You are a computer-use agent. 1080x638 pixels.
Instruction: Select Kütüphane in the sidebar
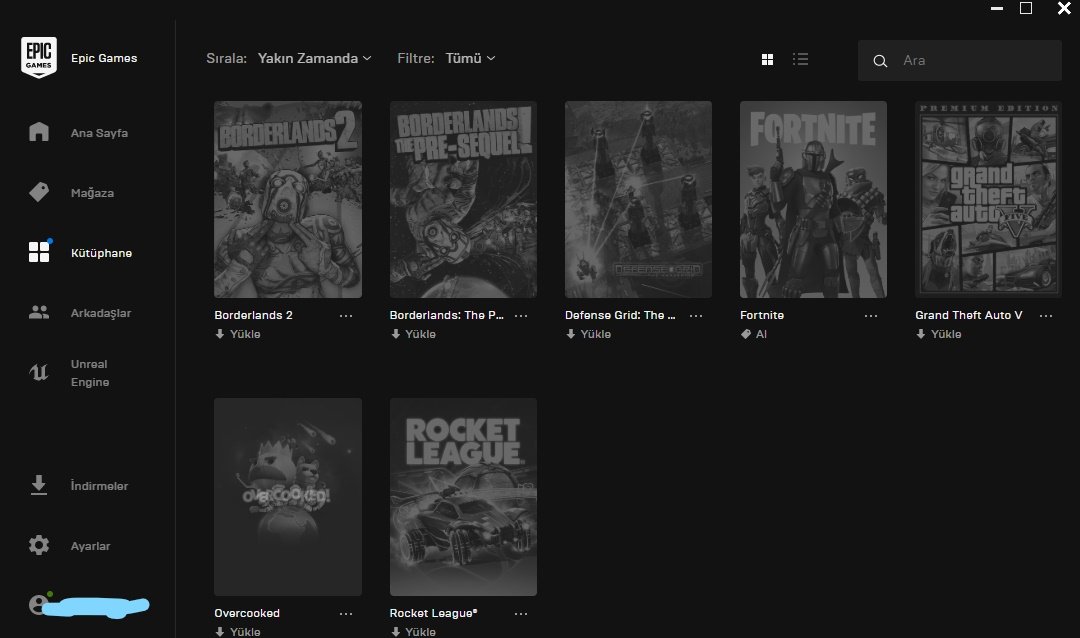click(x=101, y=253)
